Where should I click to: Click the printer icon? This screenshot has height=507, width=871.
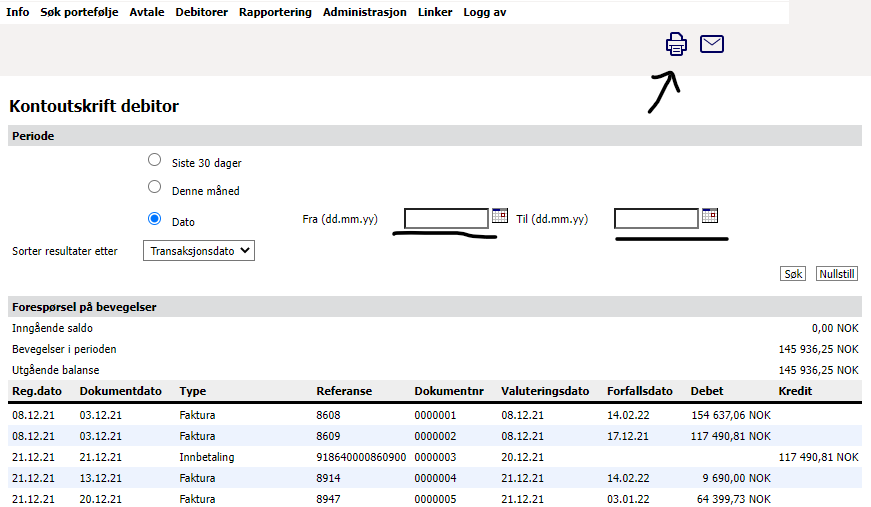677,44
